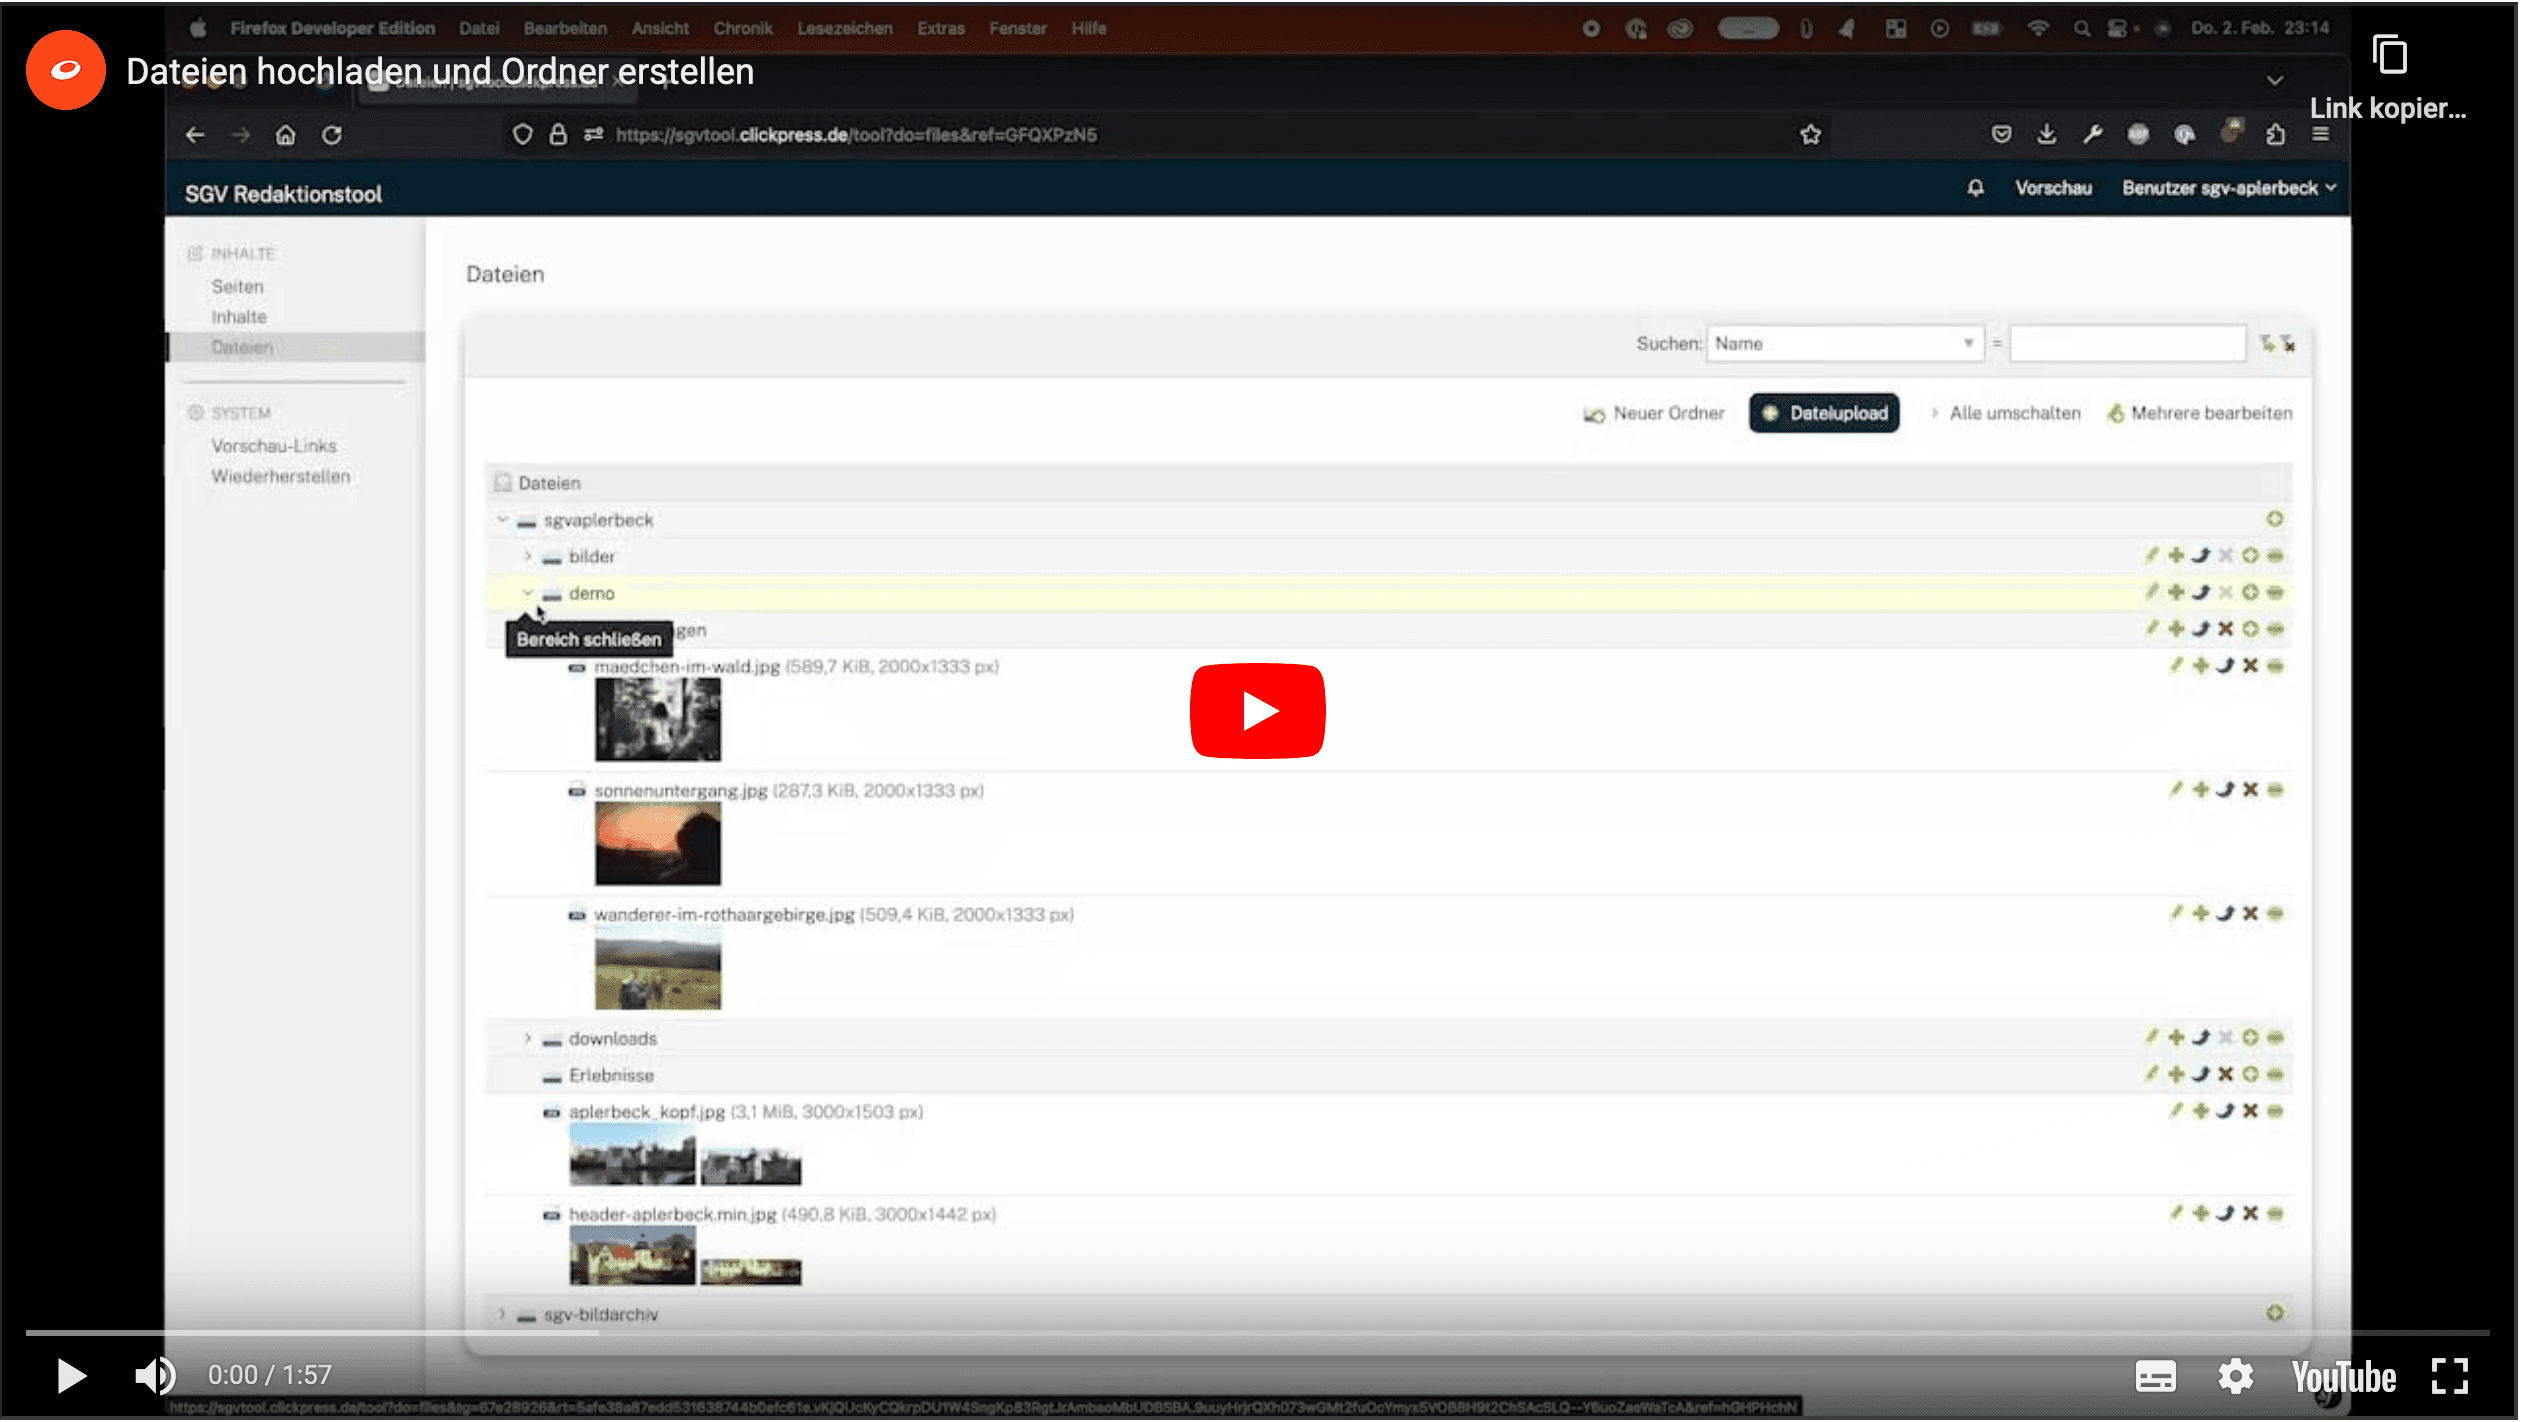Viewport: 2524px width, 1422px height.
Task: Expand the downloads folder
Action: 528,1039
